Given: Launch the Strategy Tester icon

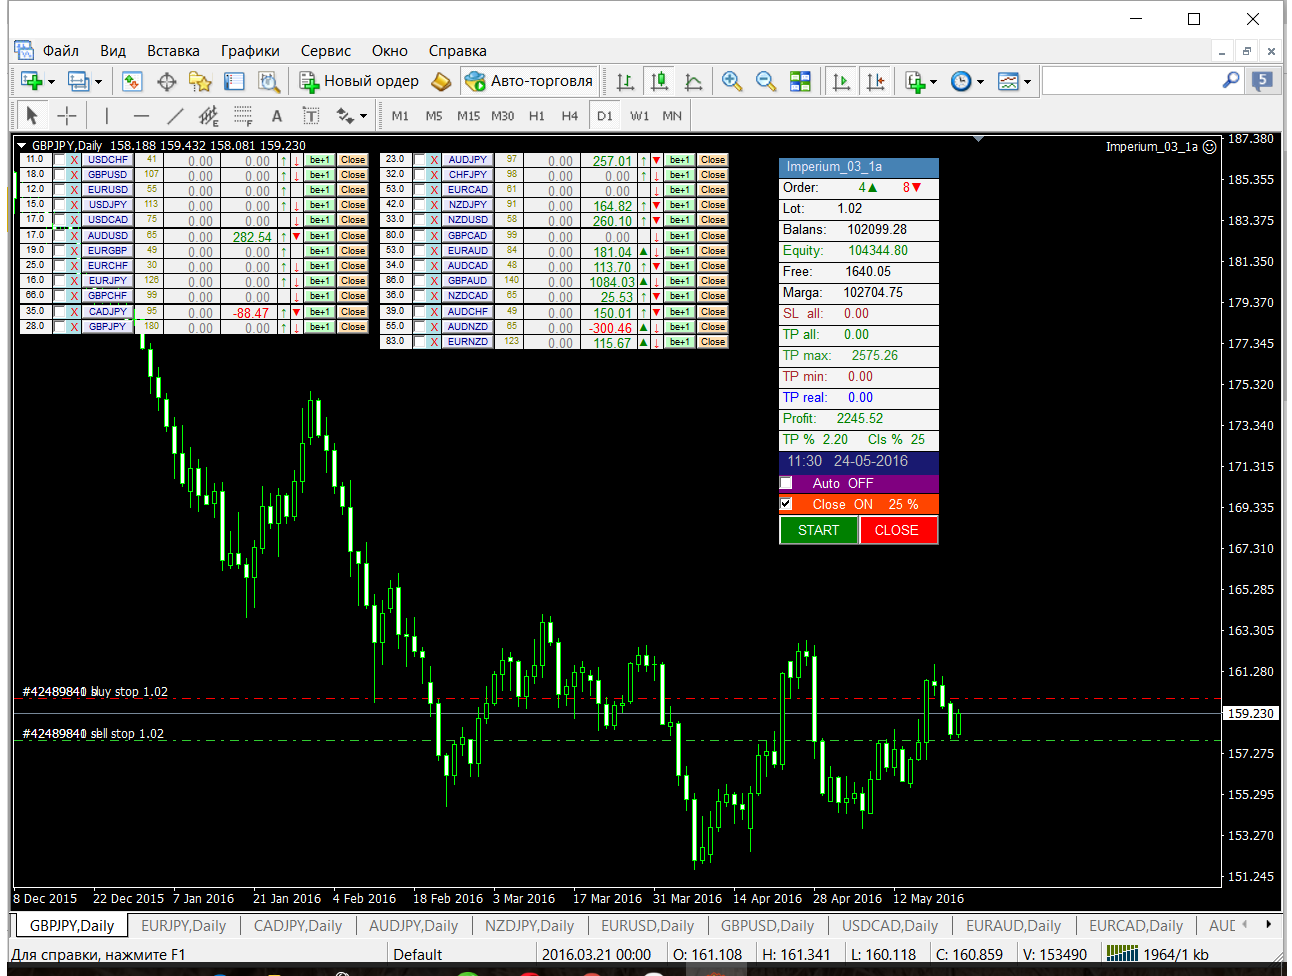Looking at the screenshot, I should click(x=268, y=82).
